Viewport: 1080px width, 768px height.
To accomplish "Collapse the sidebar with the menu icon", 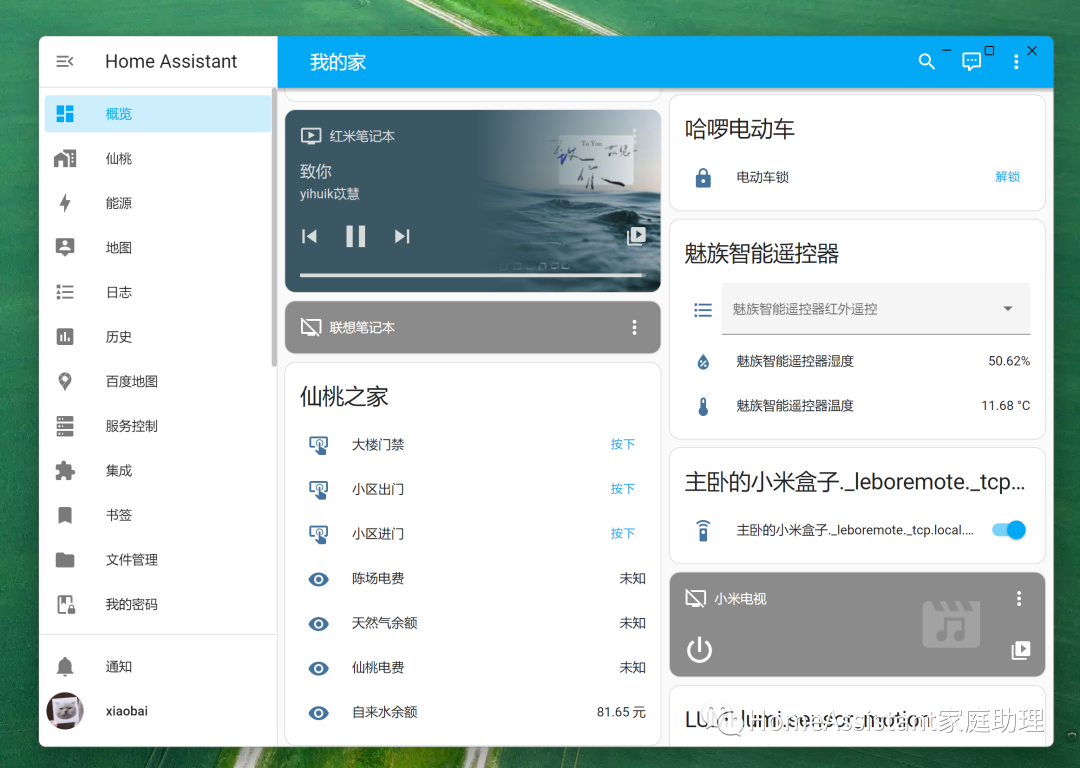I will (x=65, y=61).
